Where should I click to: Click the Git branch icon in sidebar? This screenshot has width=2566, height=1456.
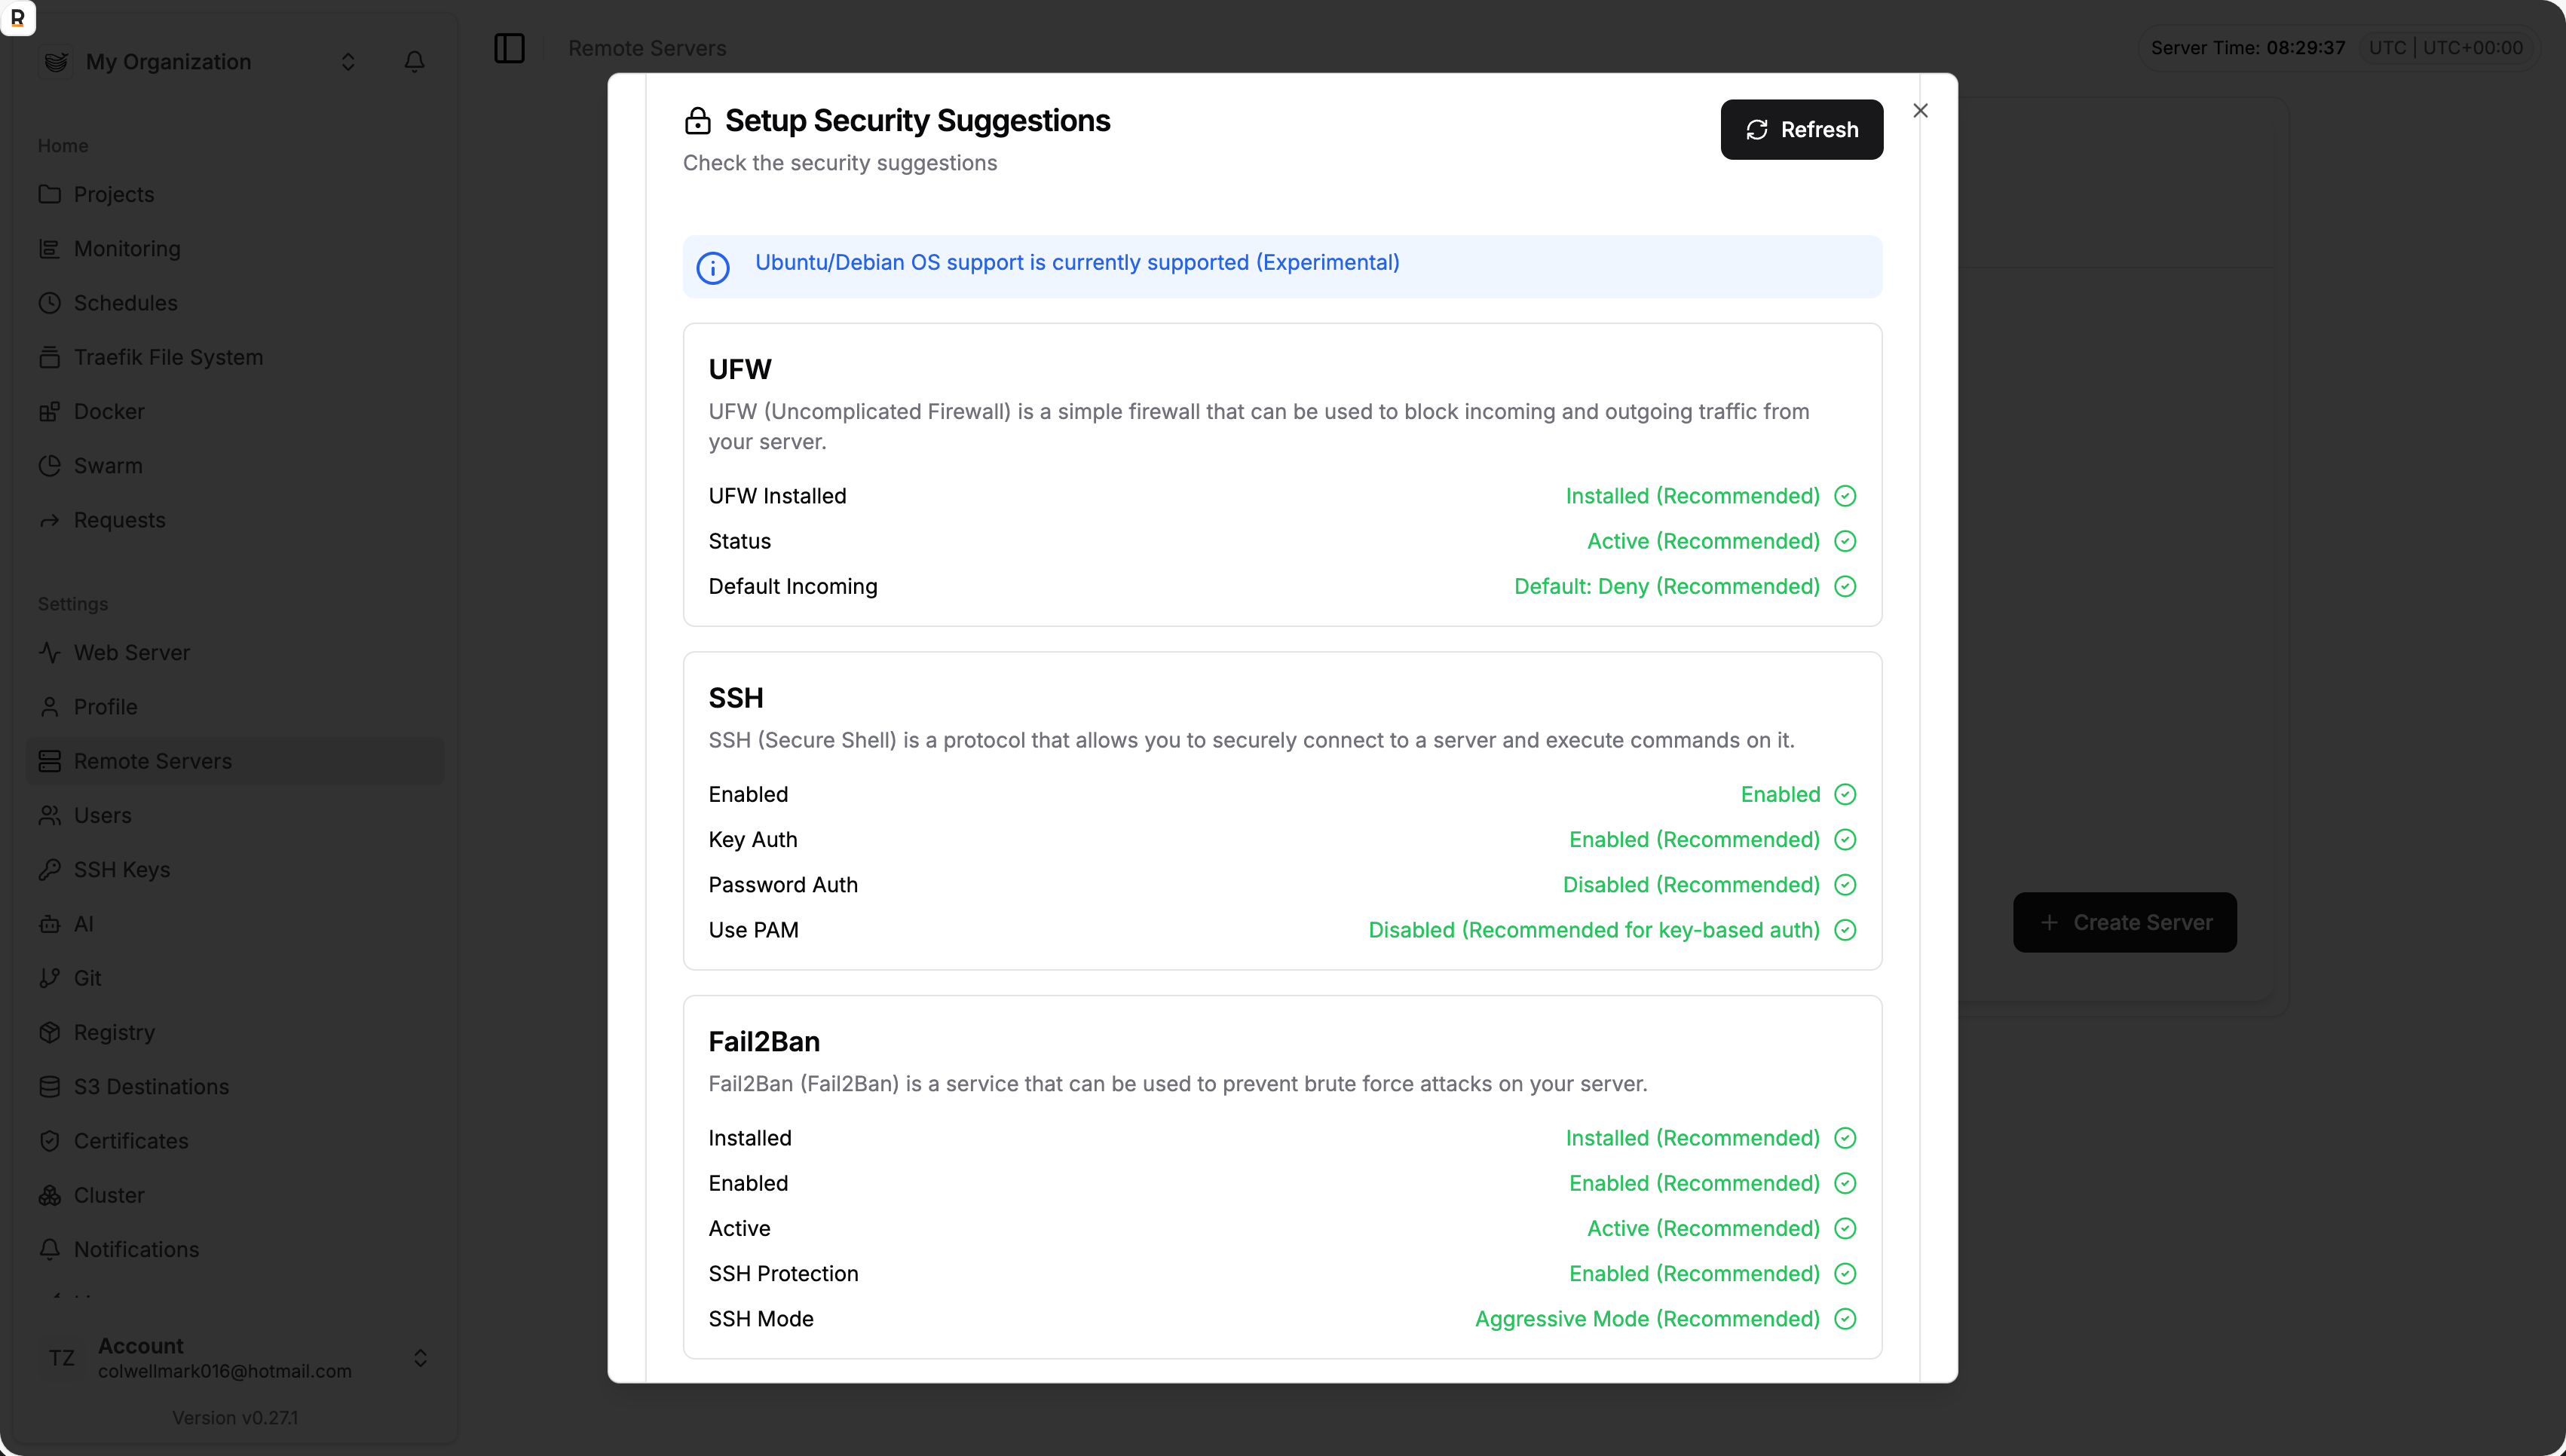[x=49, y=978]
